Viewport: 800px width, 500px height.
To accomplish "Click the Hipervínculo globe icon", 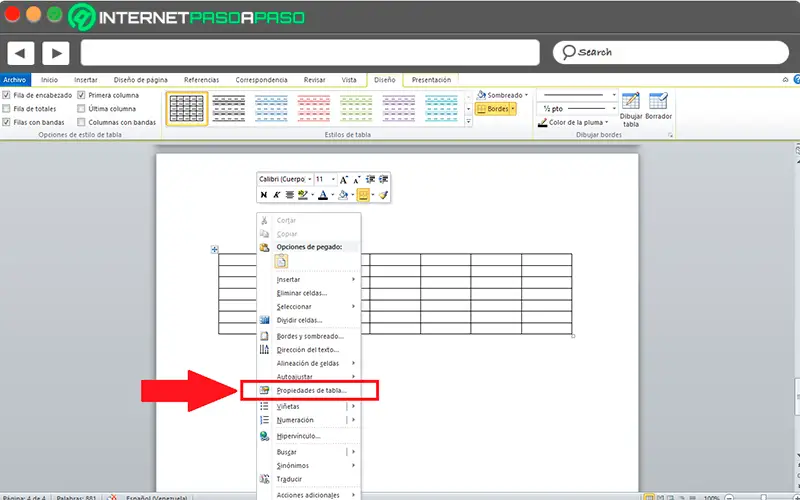I will click(264, 436).
